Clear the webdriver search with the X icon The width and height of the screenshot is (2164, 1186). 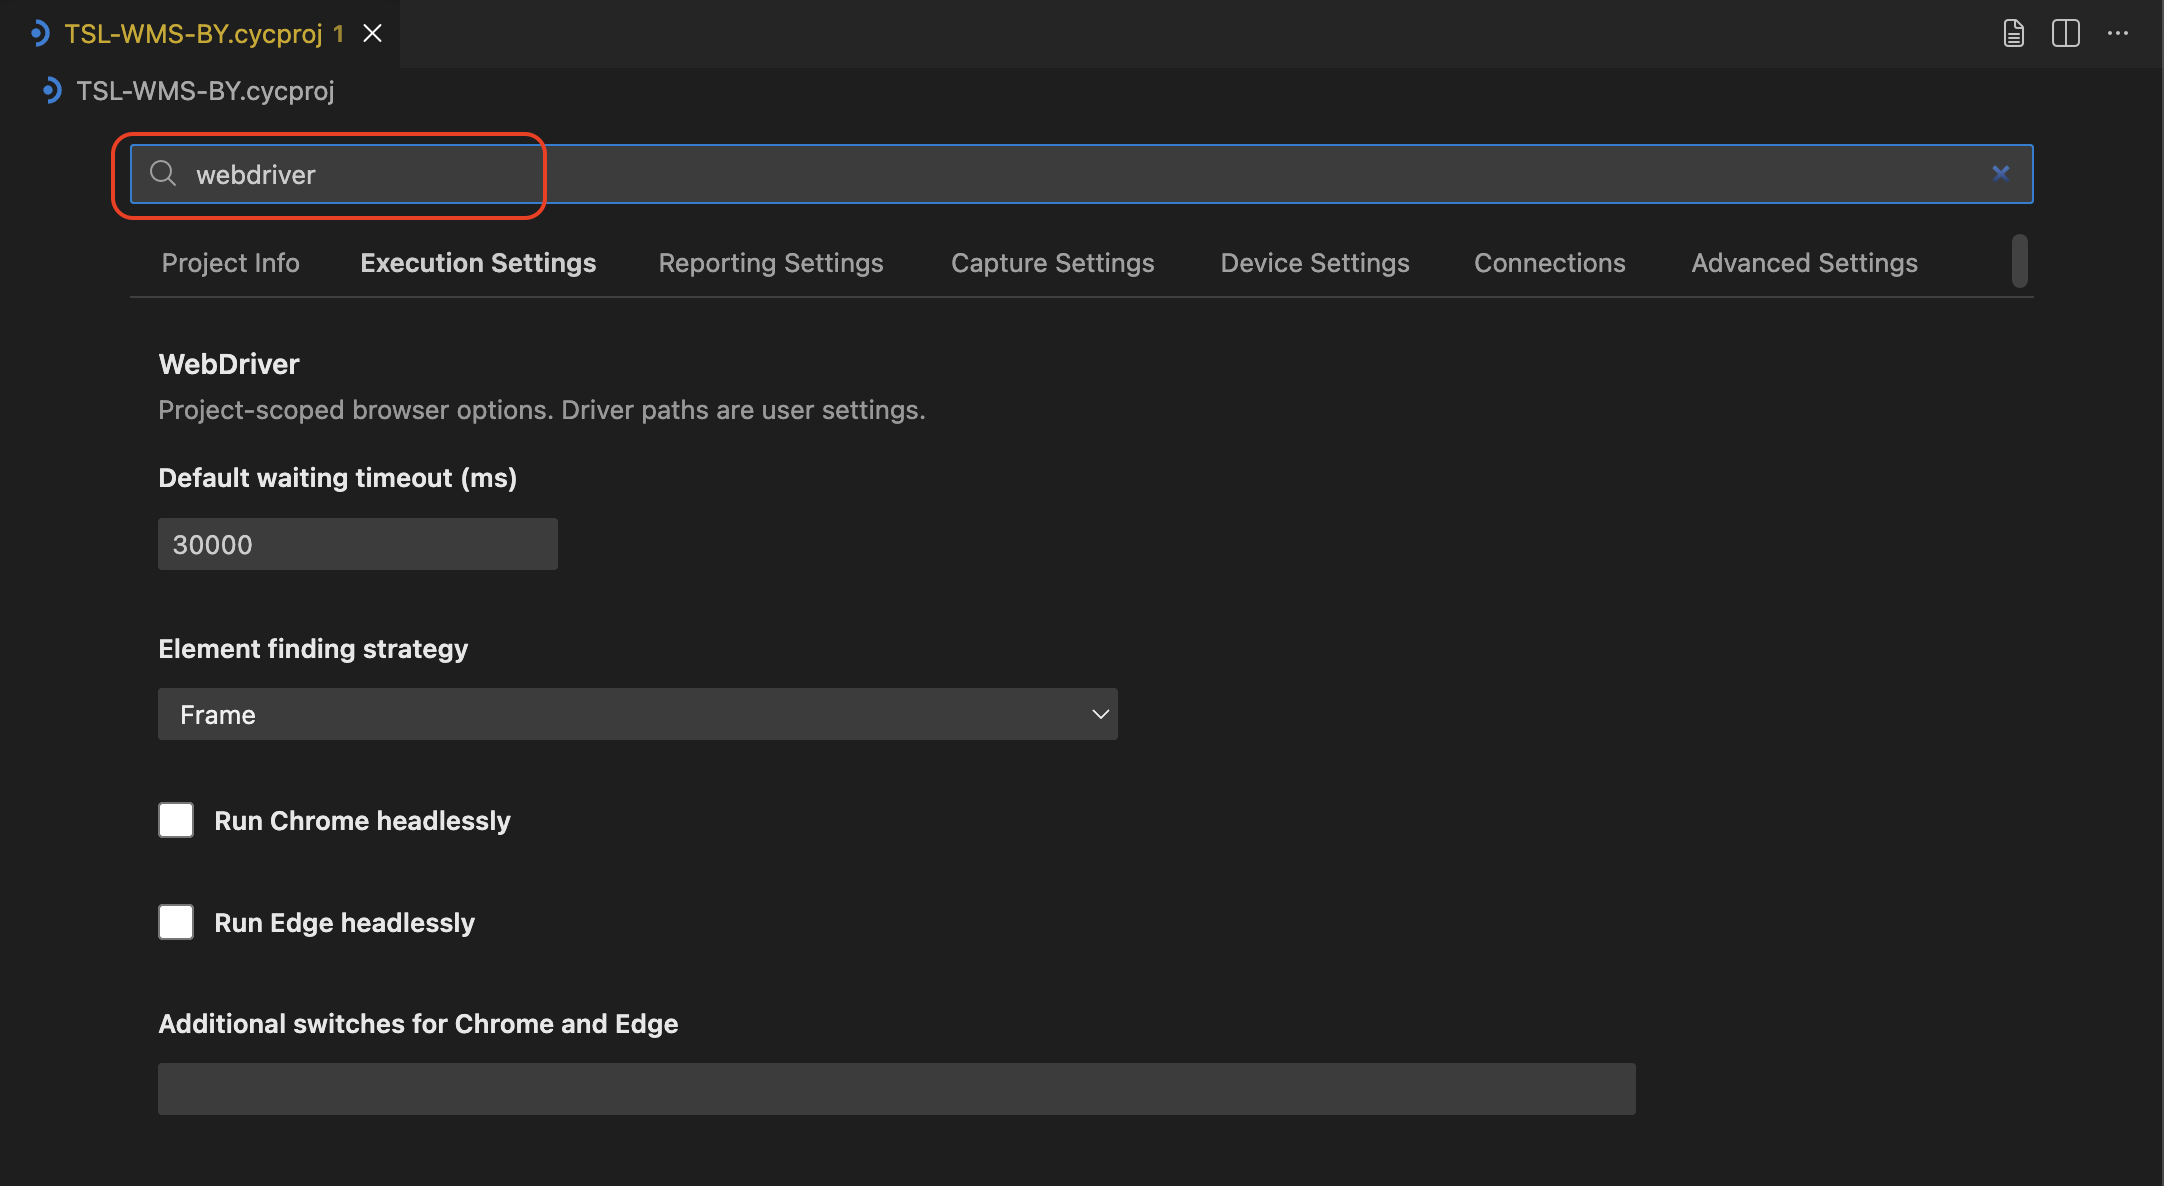click(2000, 173)
